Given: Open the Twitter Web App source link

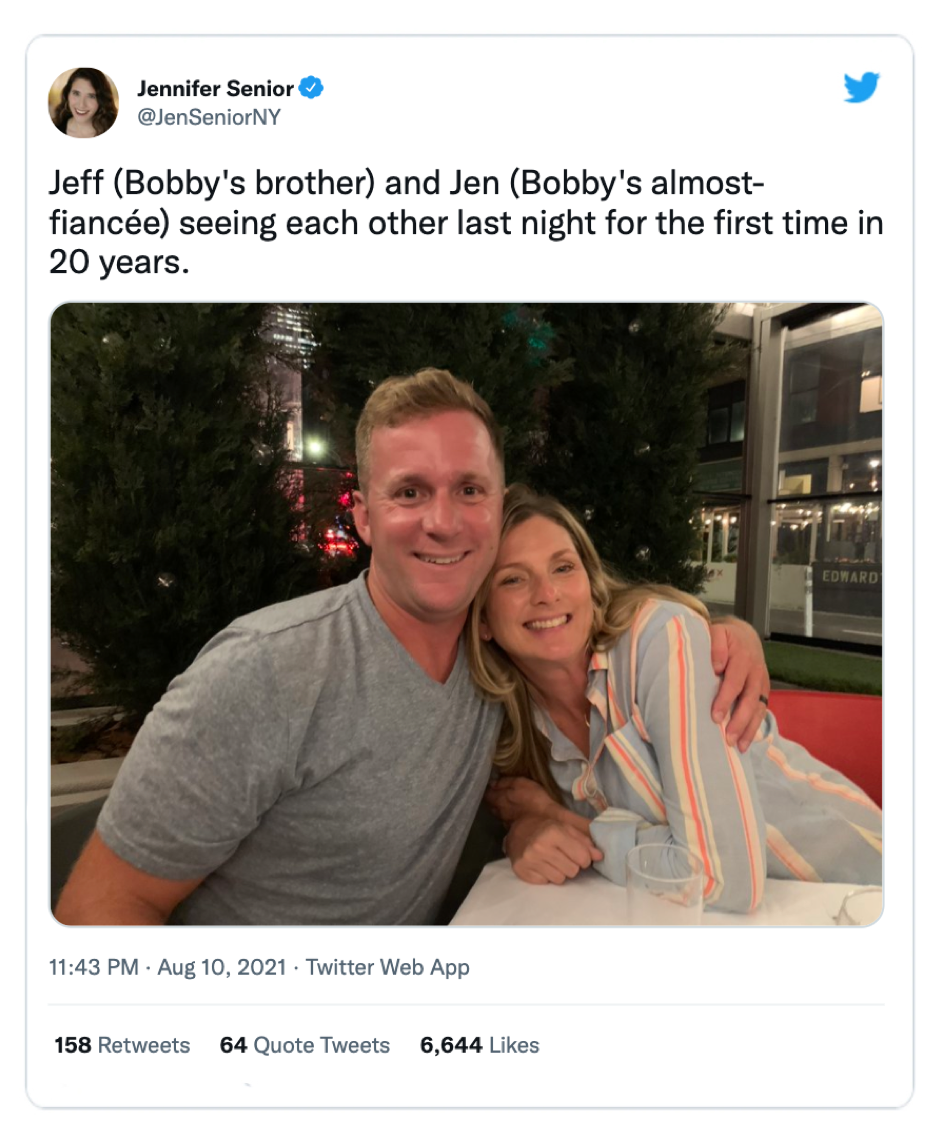Looking at the screenshot, I should (x=387, y=967).
